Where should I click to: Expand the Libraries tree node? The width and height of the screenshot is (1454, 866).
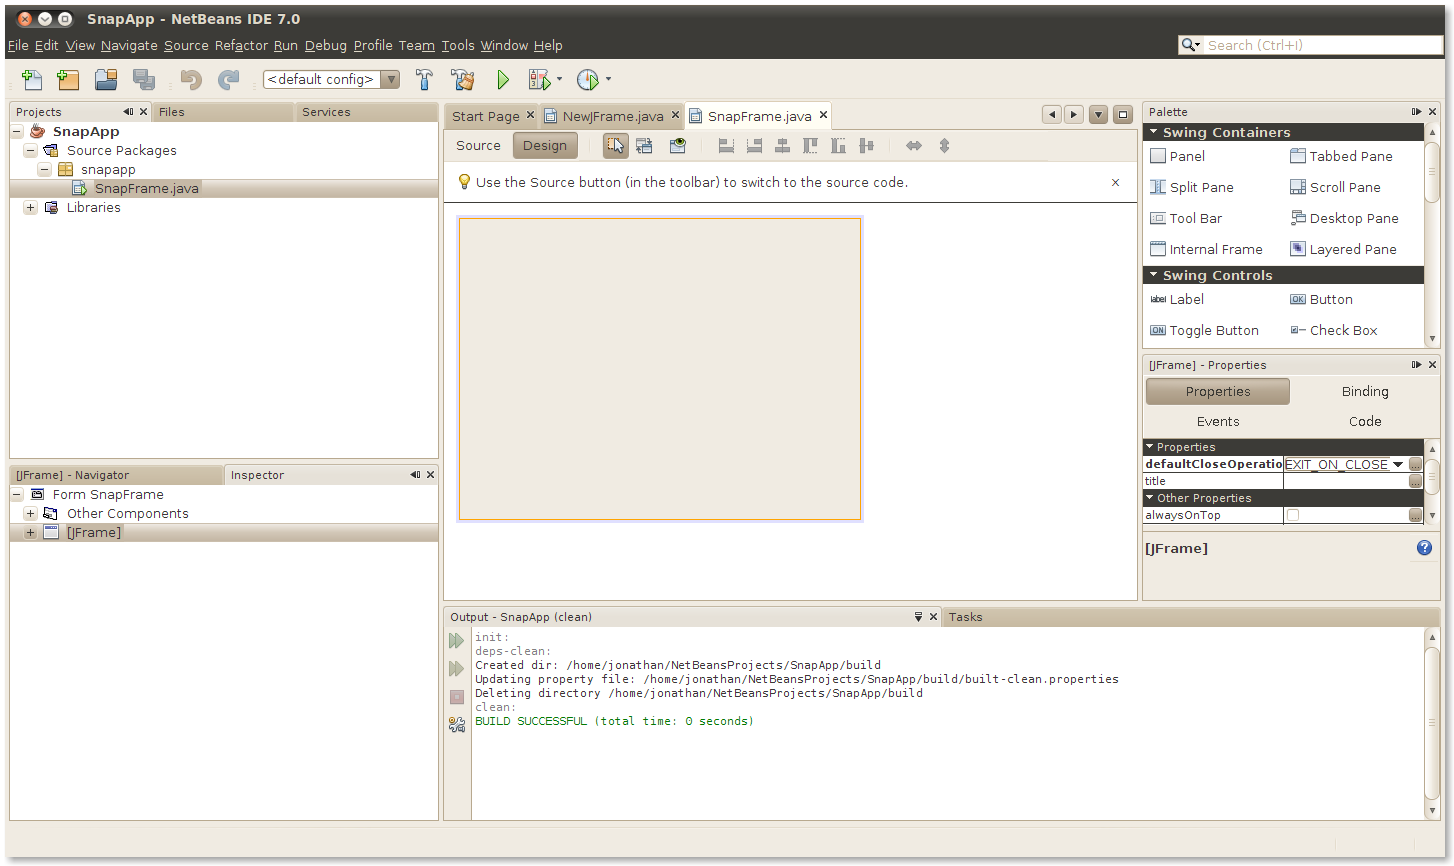coord(30,208)
